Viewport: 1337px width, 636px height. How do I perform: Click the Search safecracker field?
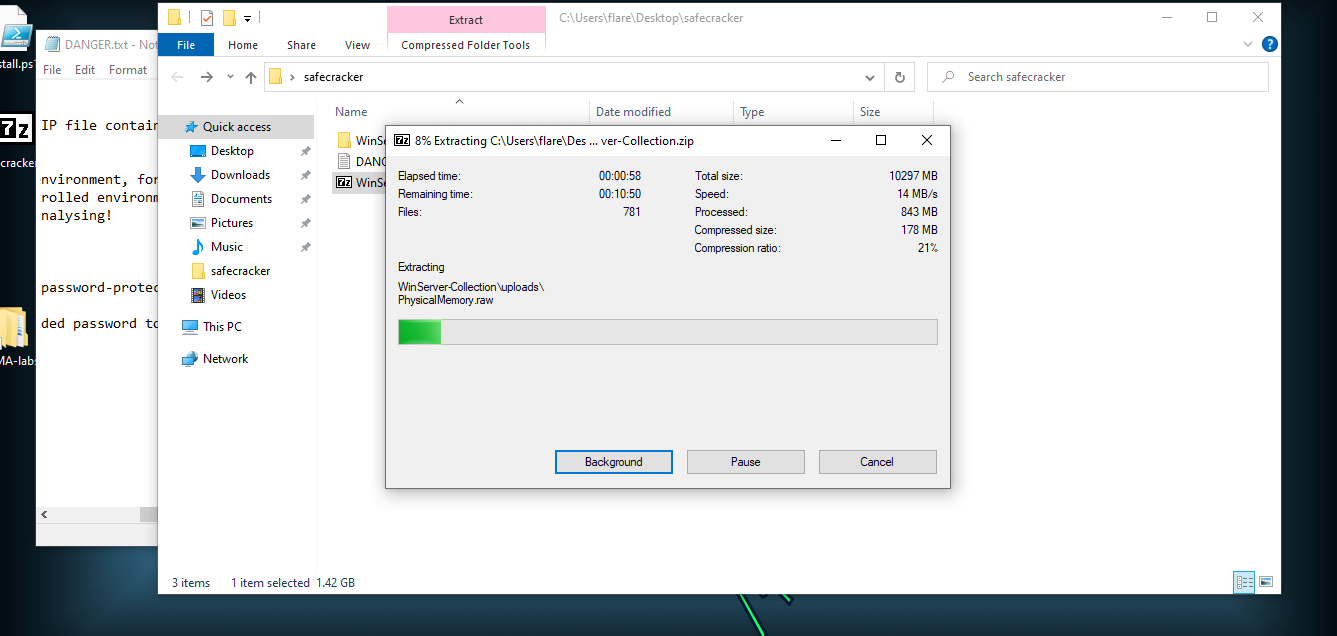click(1098, 77)
